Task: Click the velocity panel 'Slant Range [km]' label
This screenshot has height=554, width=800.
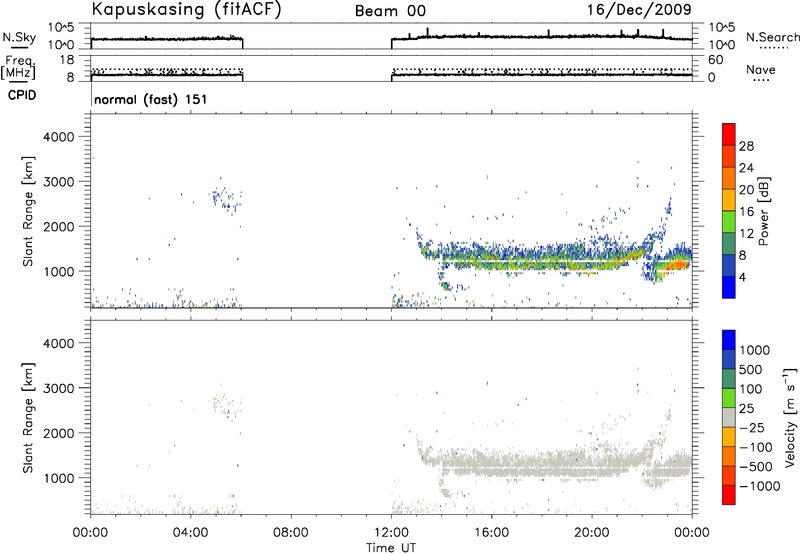Action: 28,418
